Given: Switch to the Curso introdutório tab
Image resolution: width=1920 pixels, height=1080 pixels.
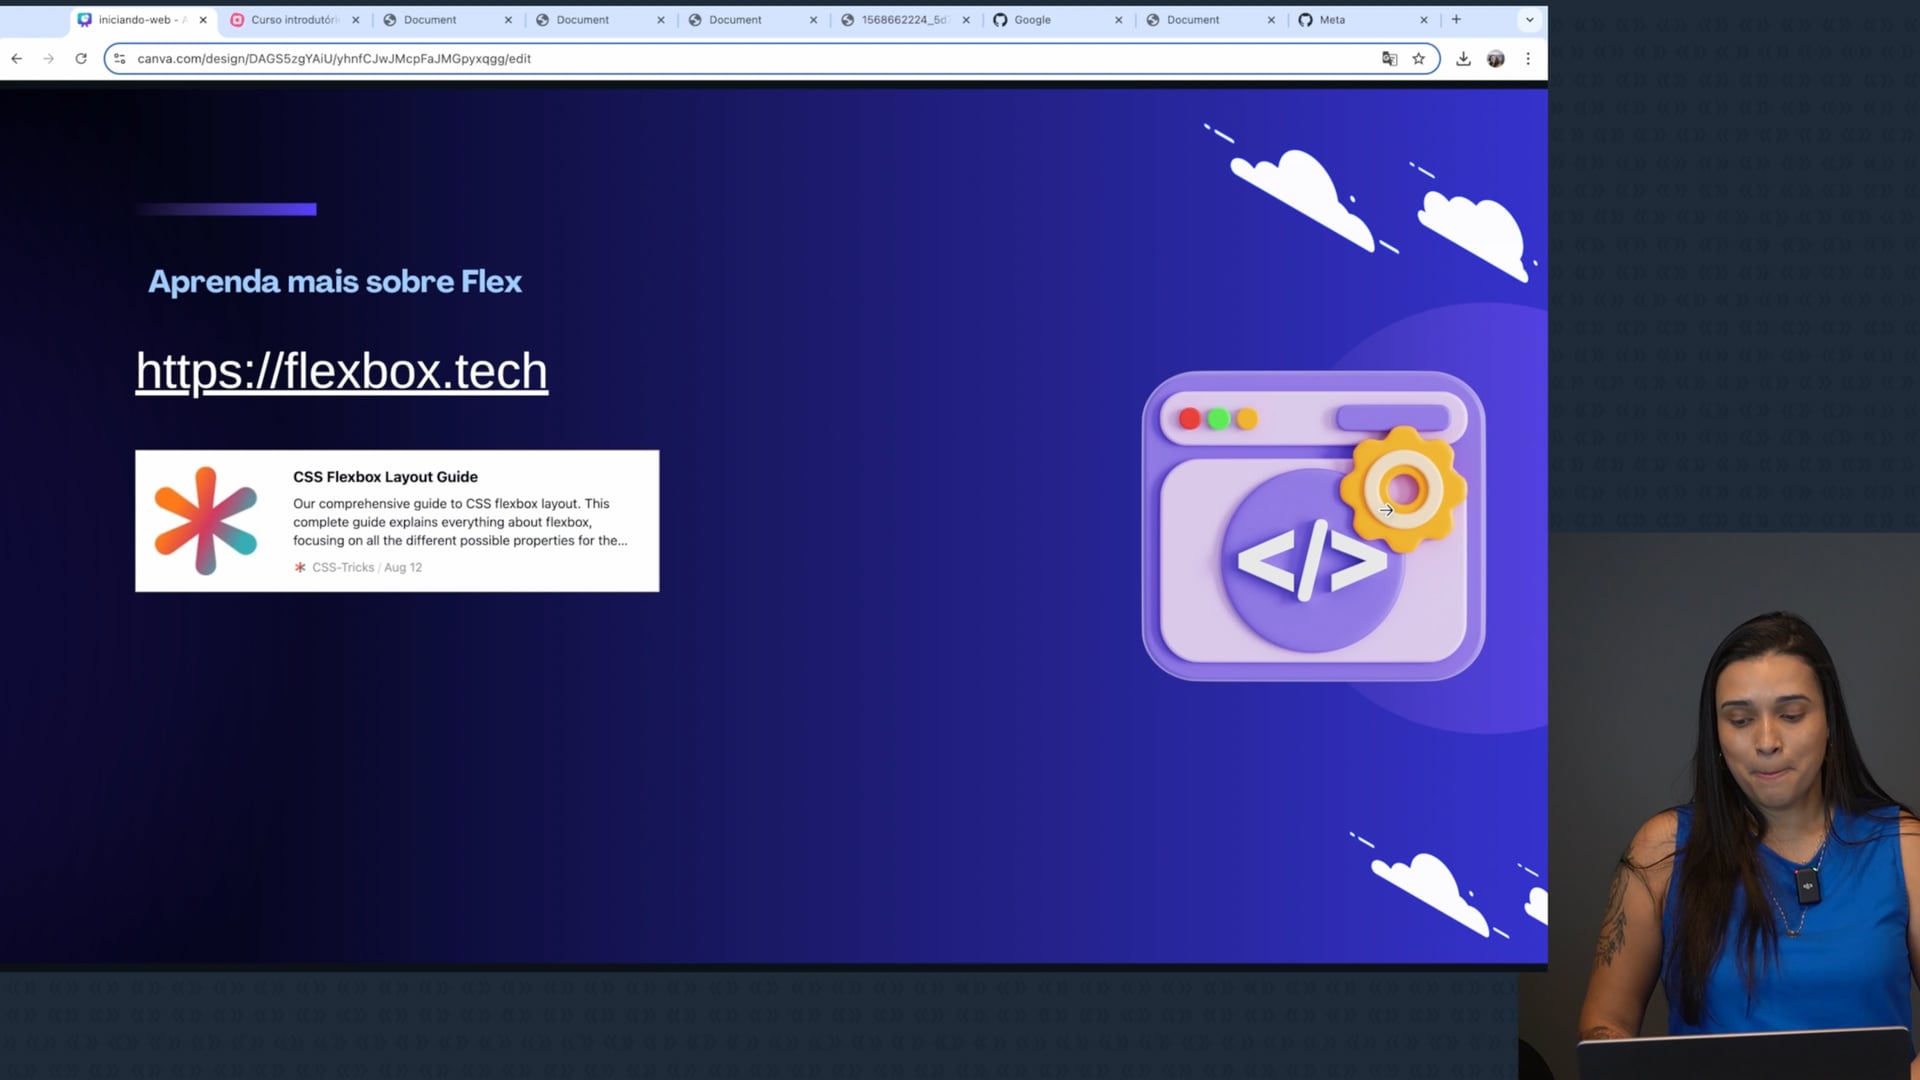Looking at the screenshot, I should pos(293,20).
